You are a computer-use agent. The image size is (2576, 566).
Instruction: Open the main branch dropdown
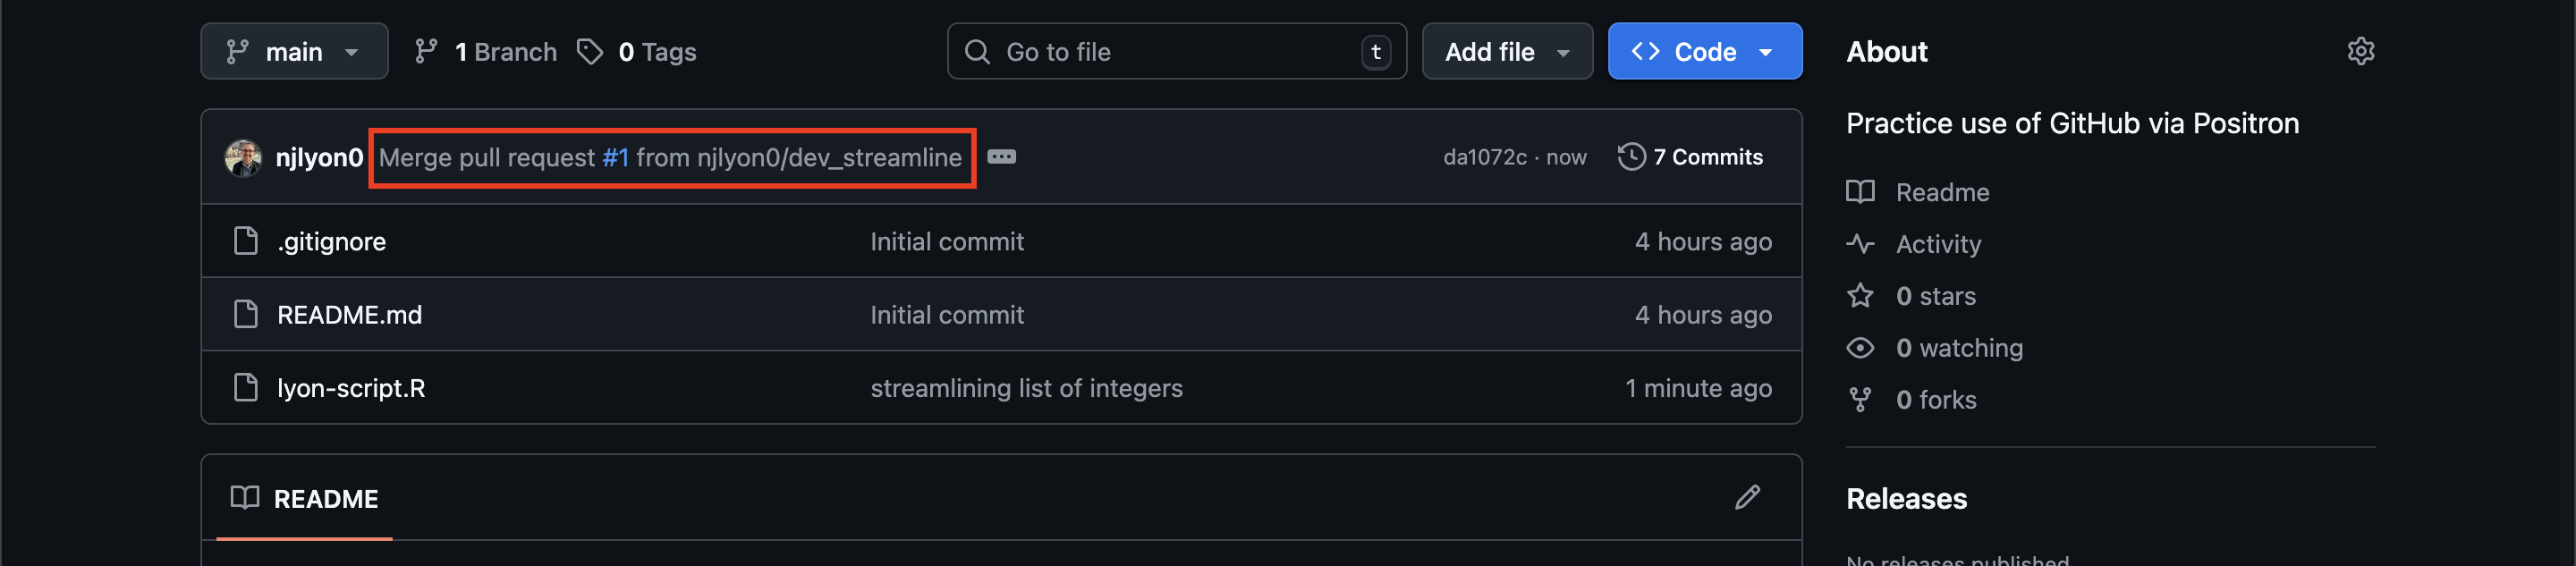pyautogui.click(x=293, y=51)
